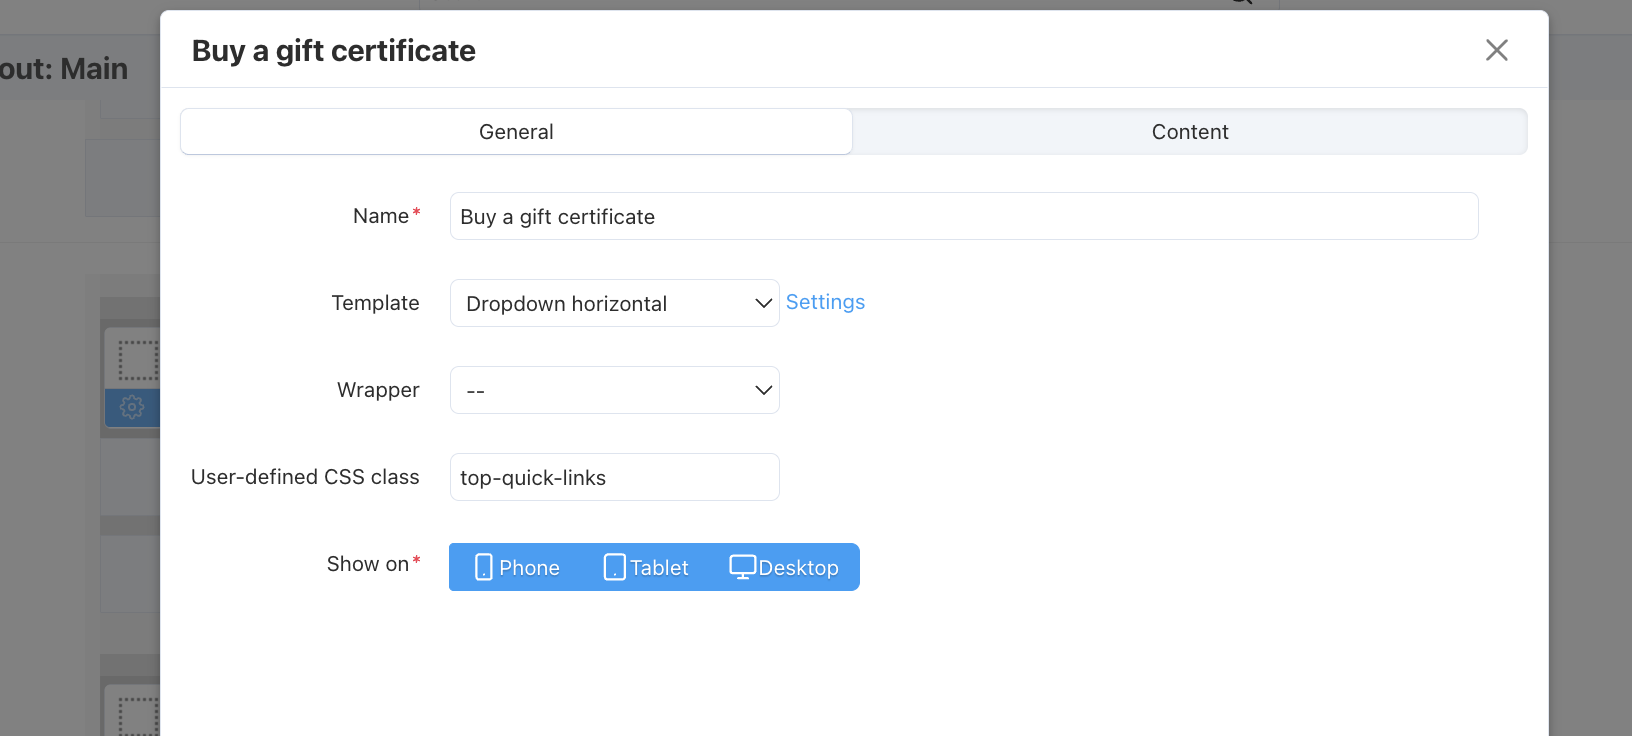The image size is (1632, 736).
Task: Close the Buy a gift certificate dialog
Action: click(1496, 50)
